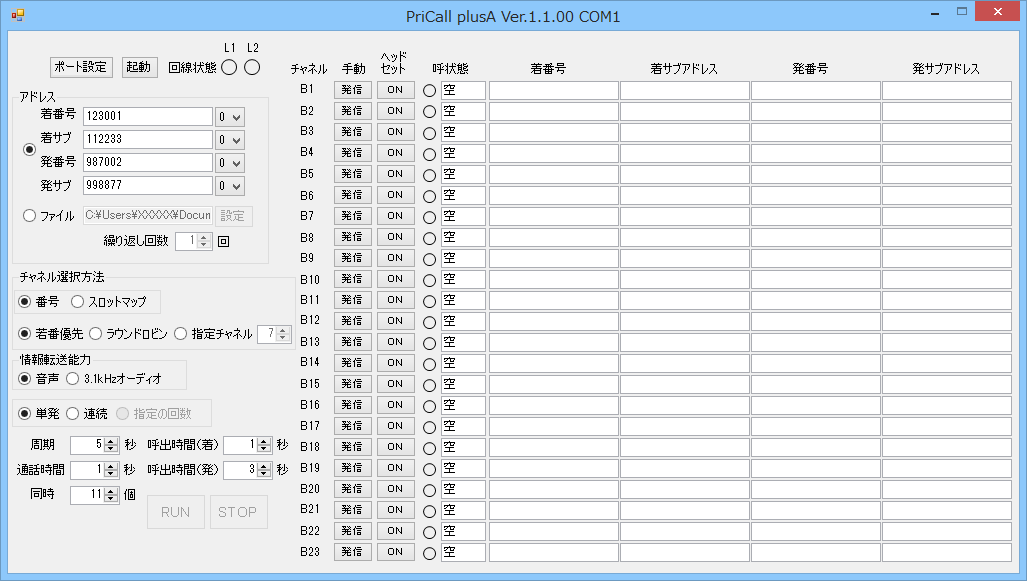Click the call state indicator for B2
Image resolution: width=1027 pixels, height=581 pixels.
click(429, 112)
